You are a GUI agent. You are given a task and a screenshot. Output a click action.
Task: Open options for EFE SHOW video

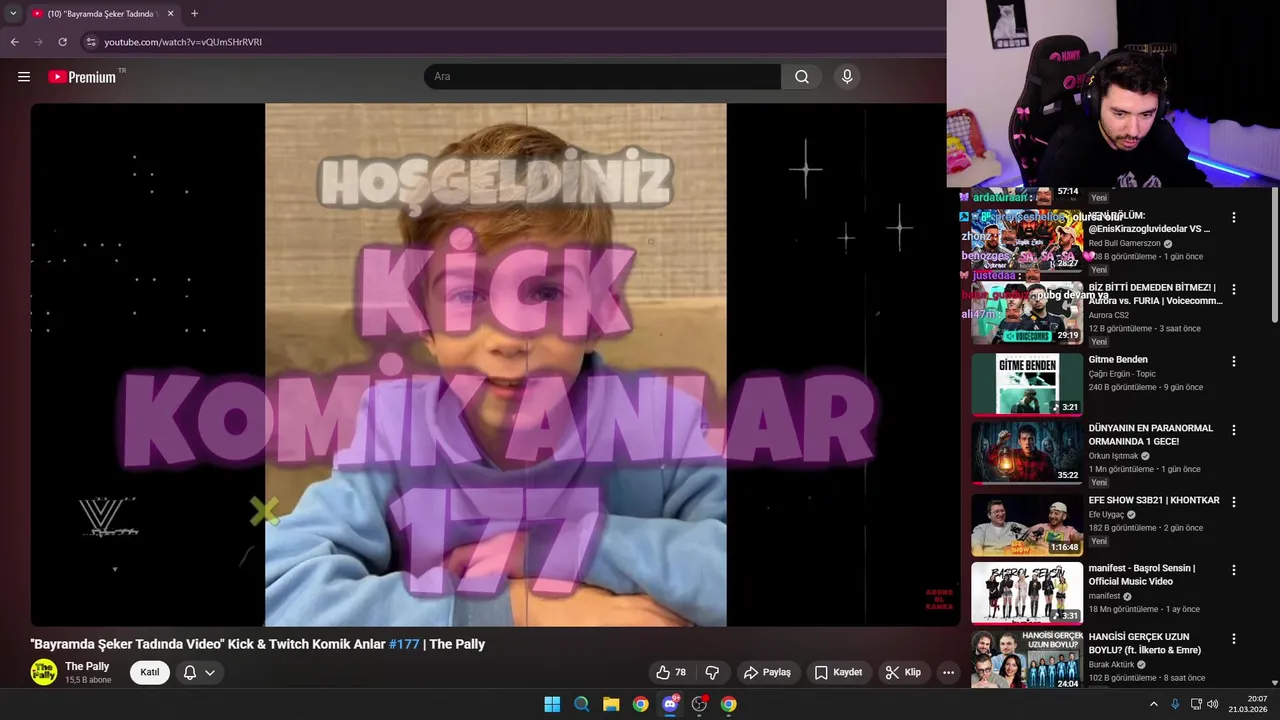click(1234, 502)
